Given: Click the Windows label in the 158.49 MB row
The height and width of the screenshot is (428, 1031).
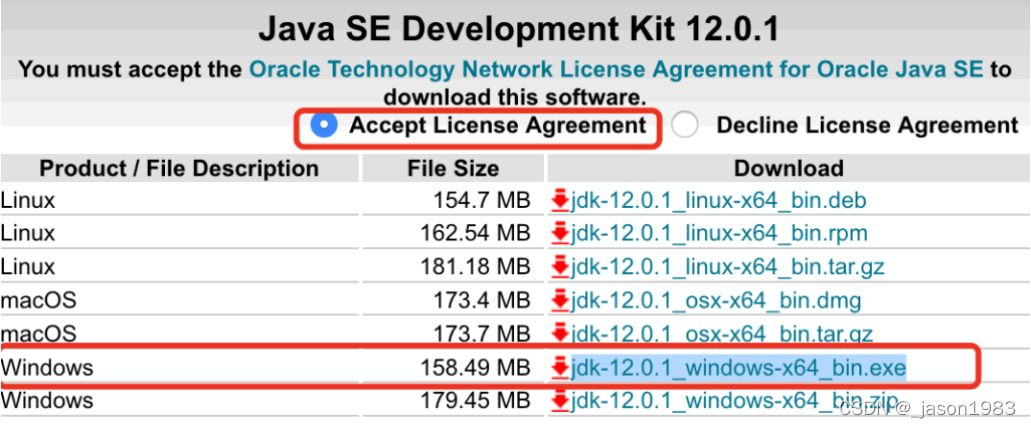Looking at the screenshot, I should (47, 368).
